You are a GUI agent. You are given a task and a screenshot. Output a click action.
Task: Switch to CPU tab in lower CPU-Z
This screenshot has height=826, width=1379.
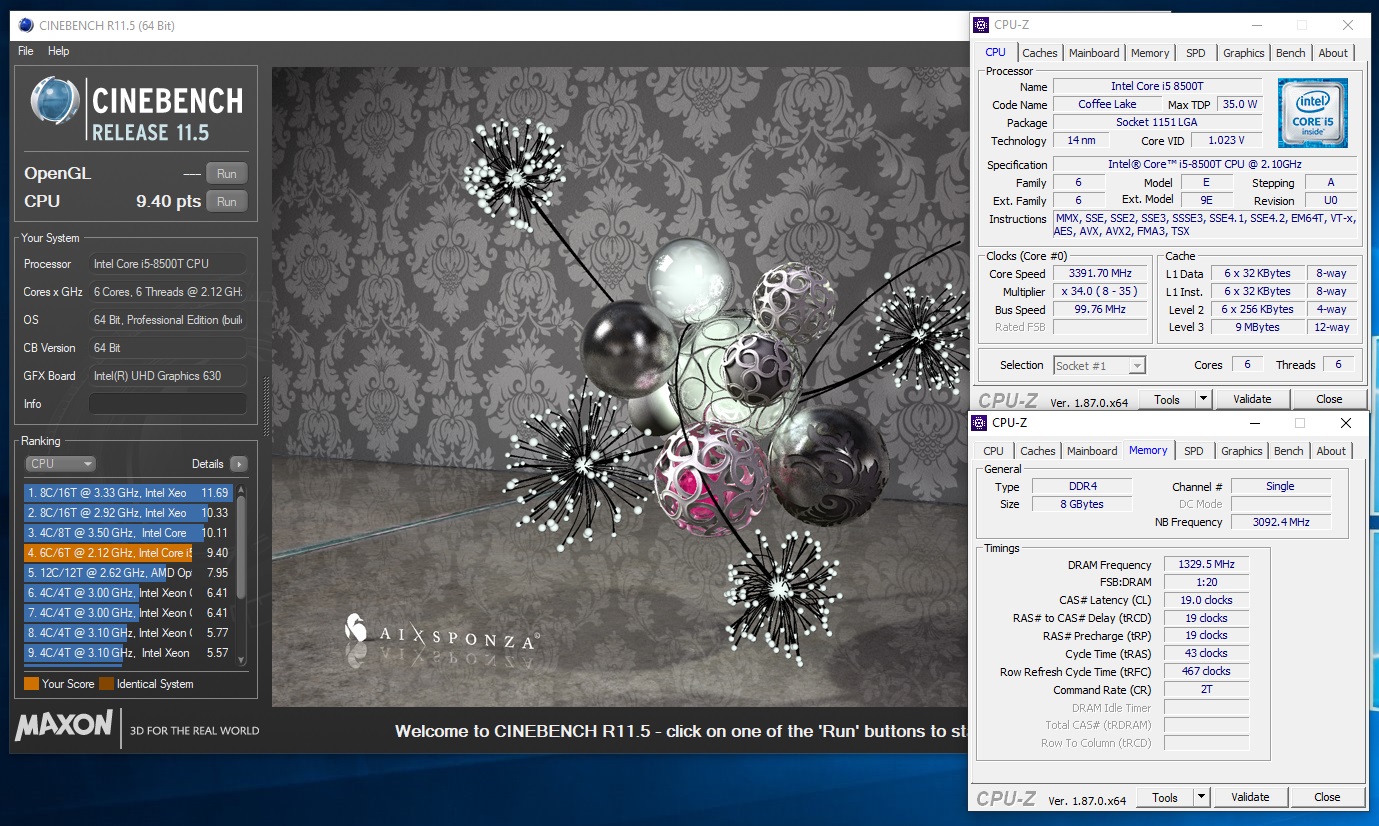coord(994,451)
